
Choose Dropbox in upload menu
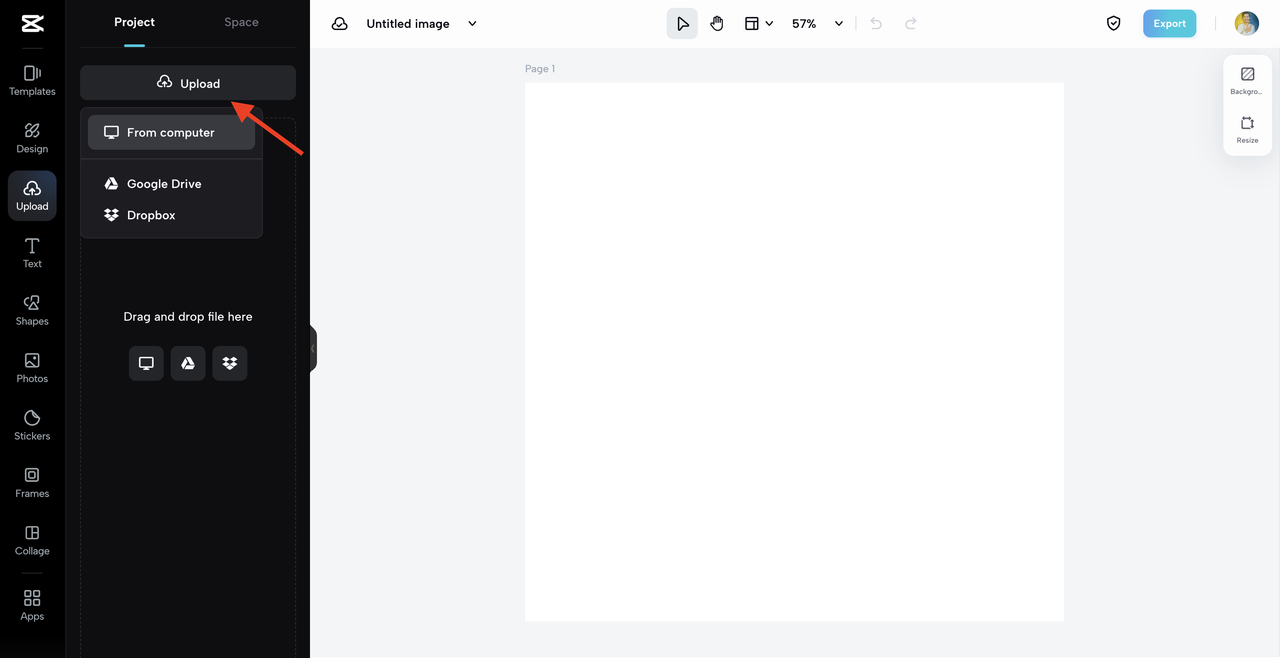tap(171, 215)
